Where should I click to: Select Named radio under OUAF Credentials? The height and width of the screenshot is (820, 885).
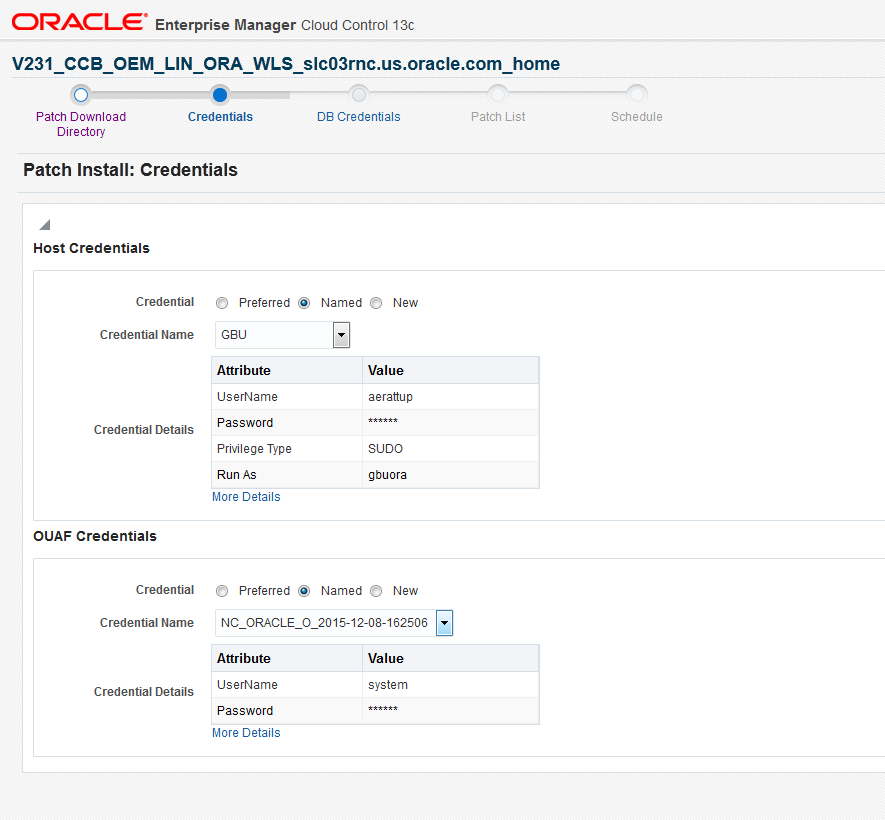[x=304, y=591]
